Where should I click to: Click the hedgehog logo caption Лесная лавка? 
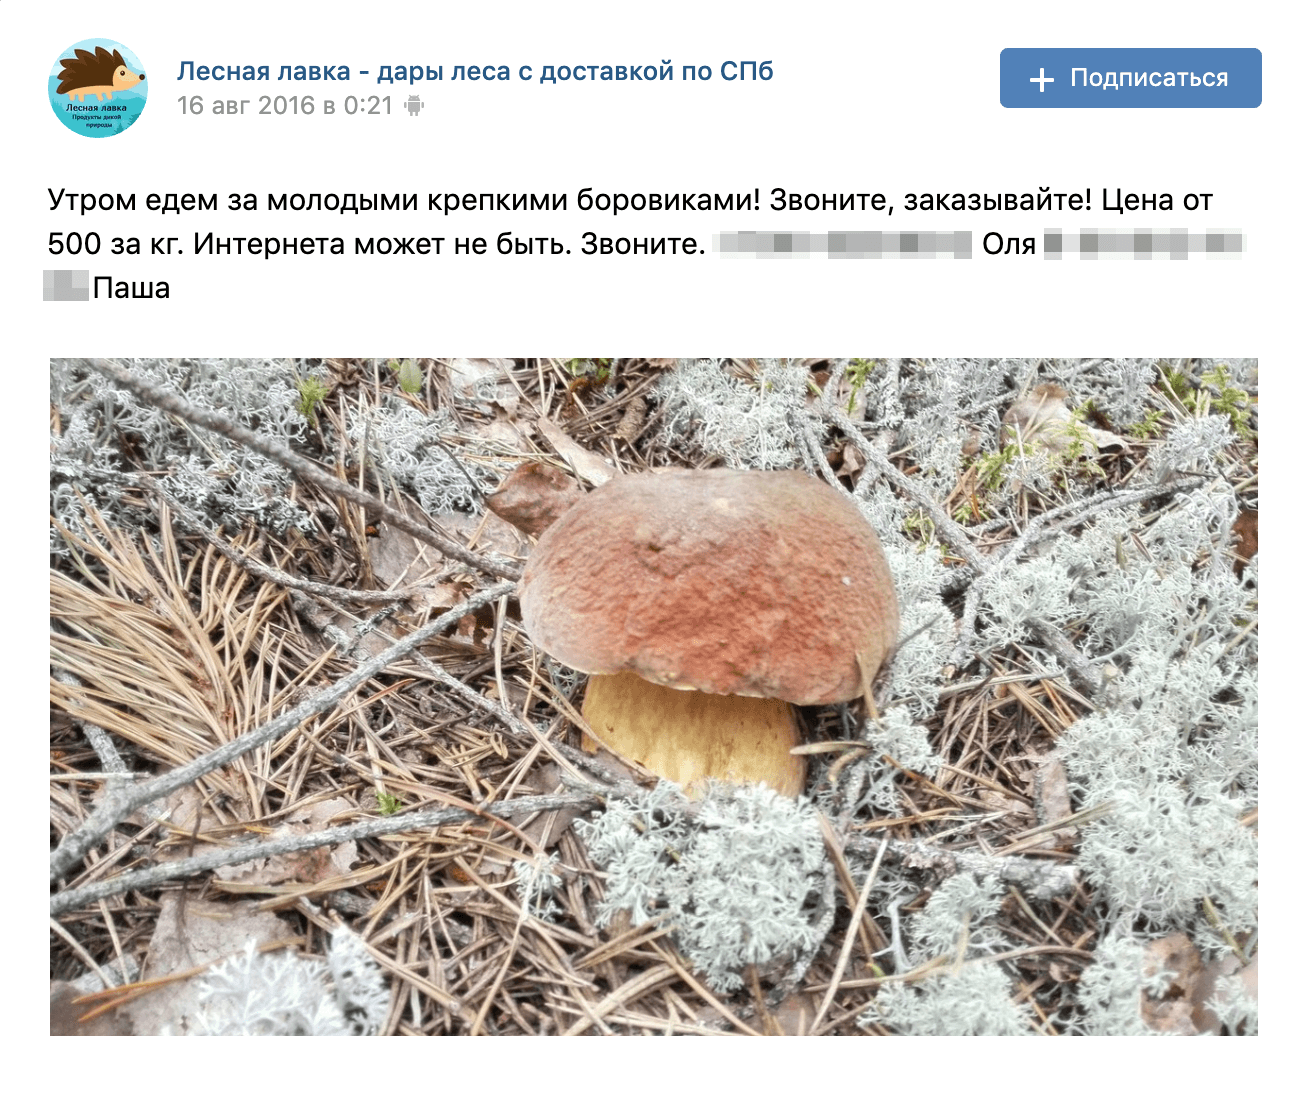pos(97,107)
